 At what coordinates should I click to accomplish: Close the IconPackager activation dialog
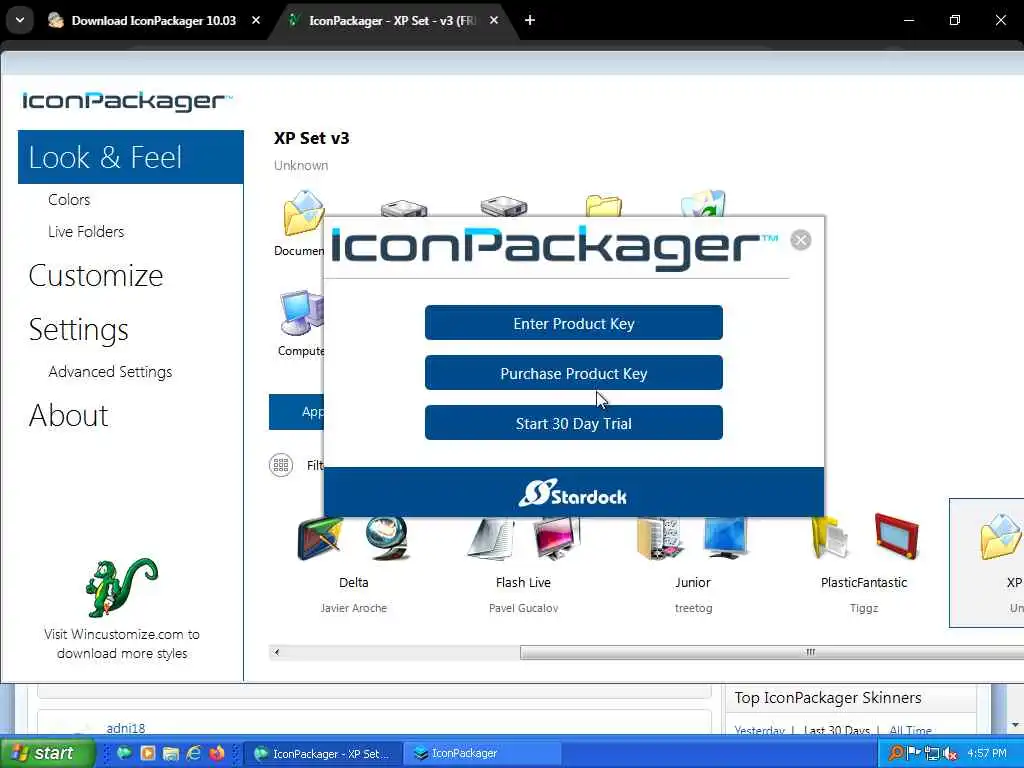click(801, 240)
